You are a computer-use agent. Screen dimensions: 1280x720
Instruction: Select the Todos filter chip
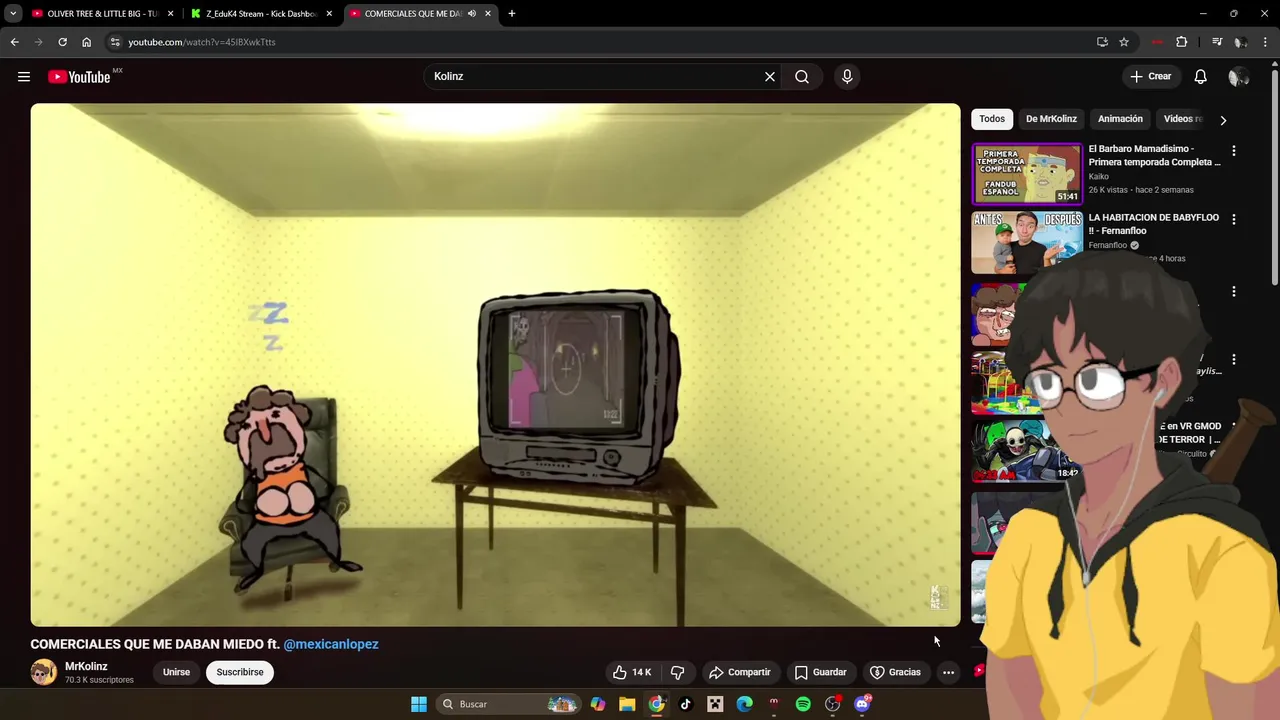click(x=992, y=119)
